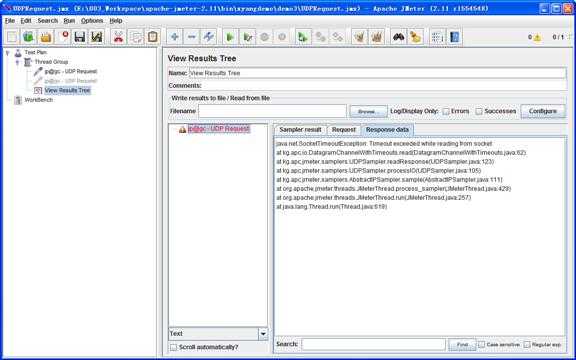Open the Run menu
576x360 pixels.
(69, 21)
